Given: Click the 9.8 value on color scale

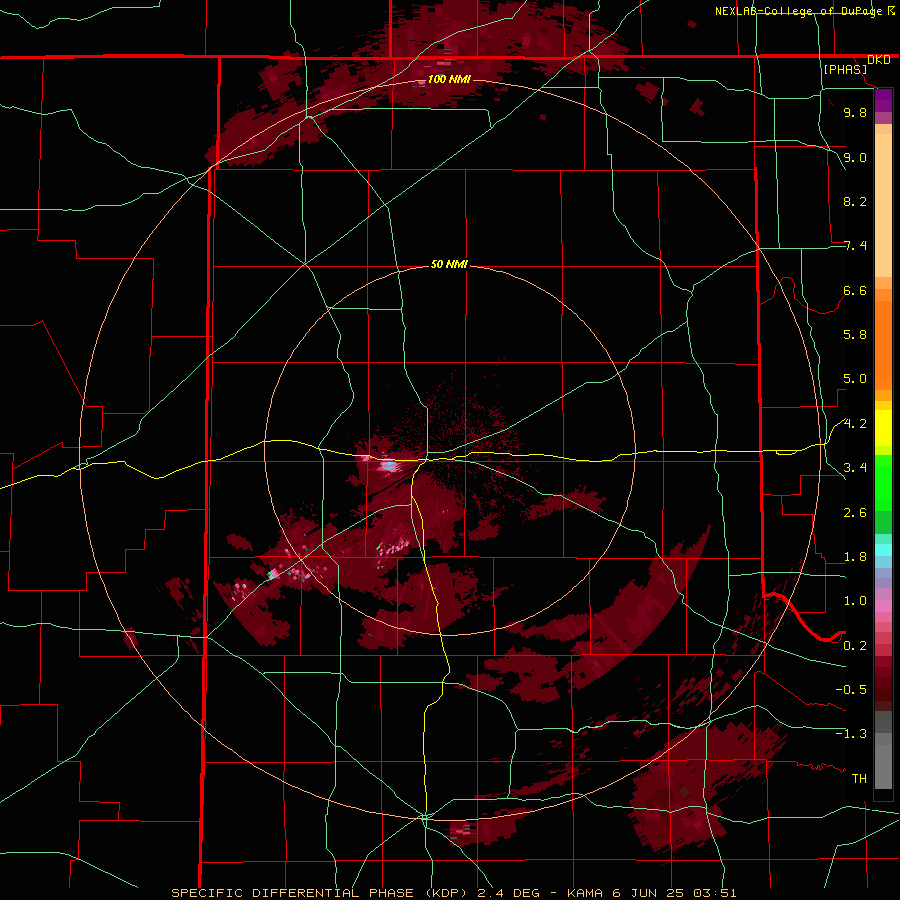Looking at the screenshot, I should point(855,112).
